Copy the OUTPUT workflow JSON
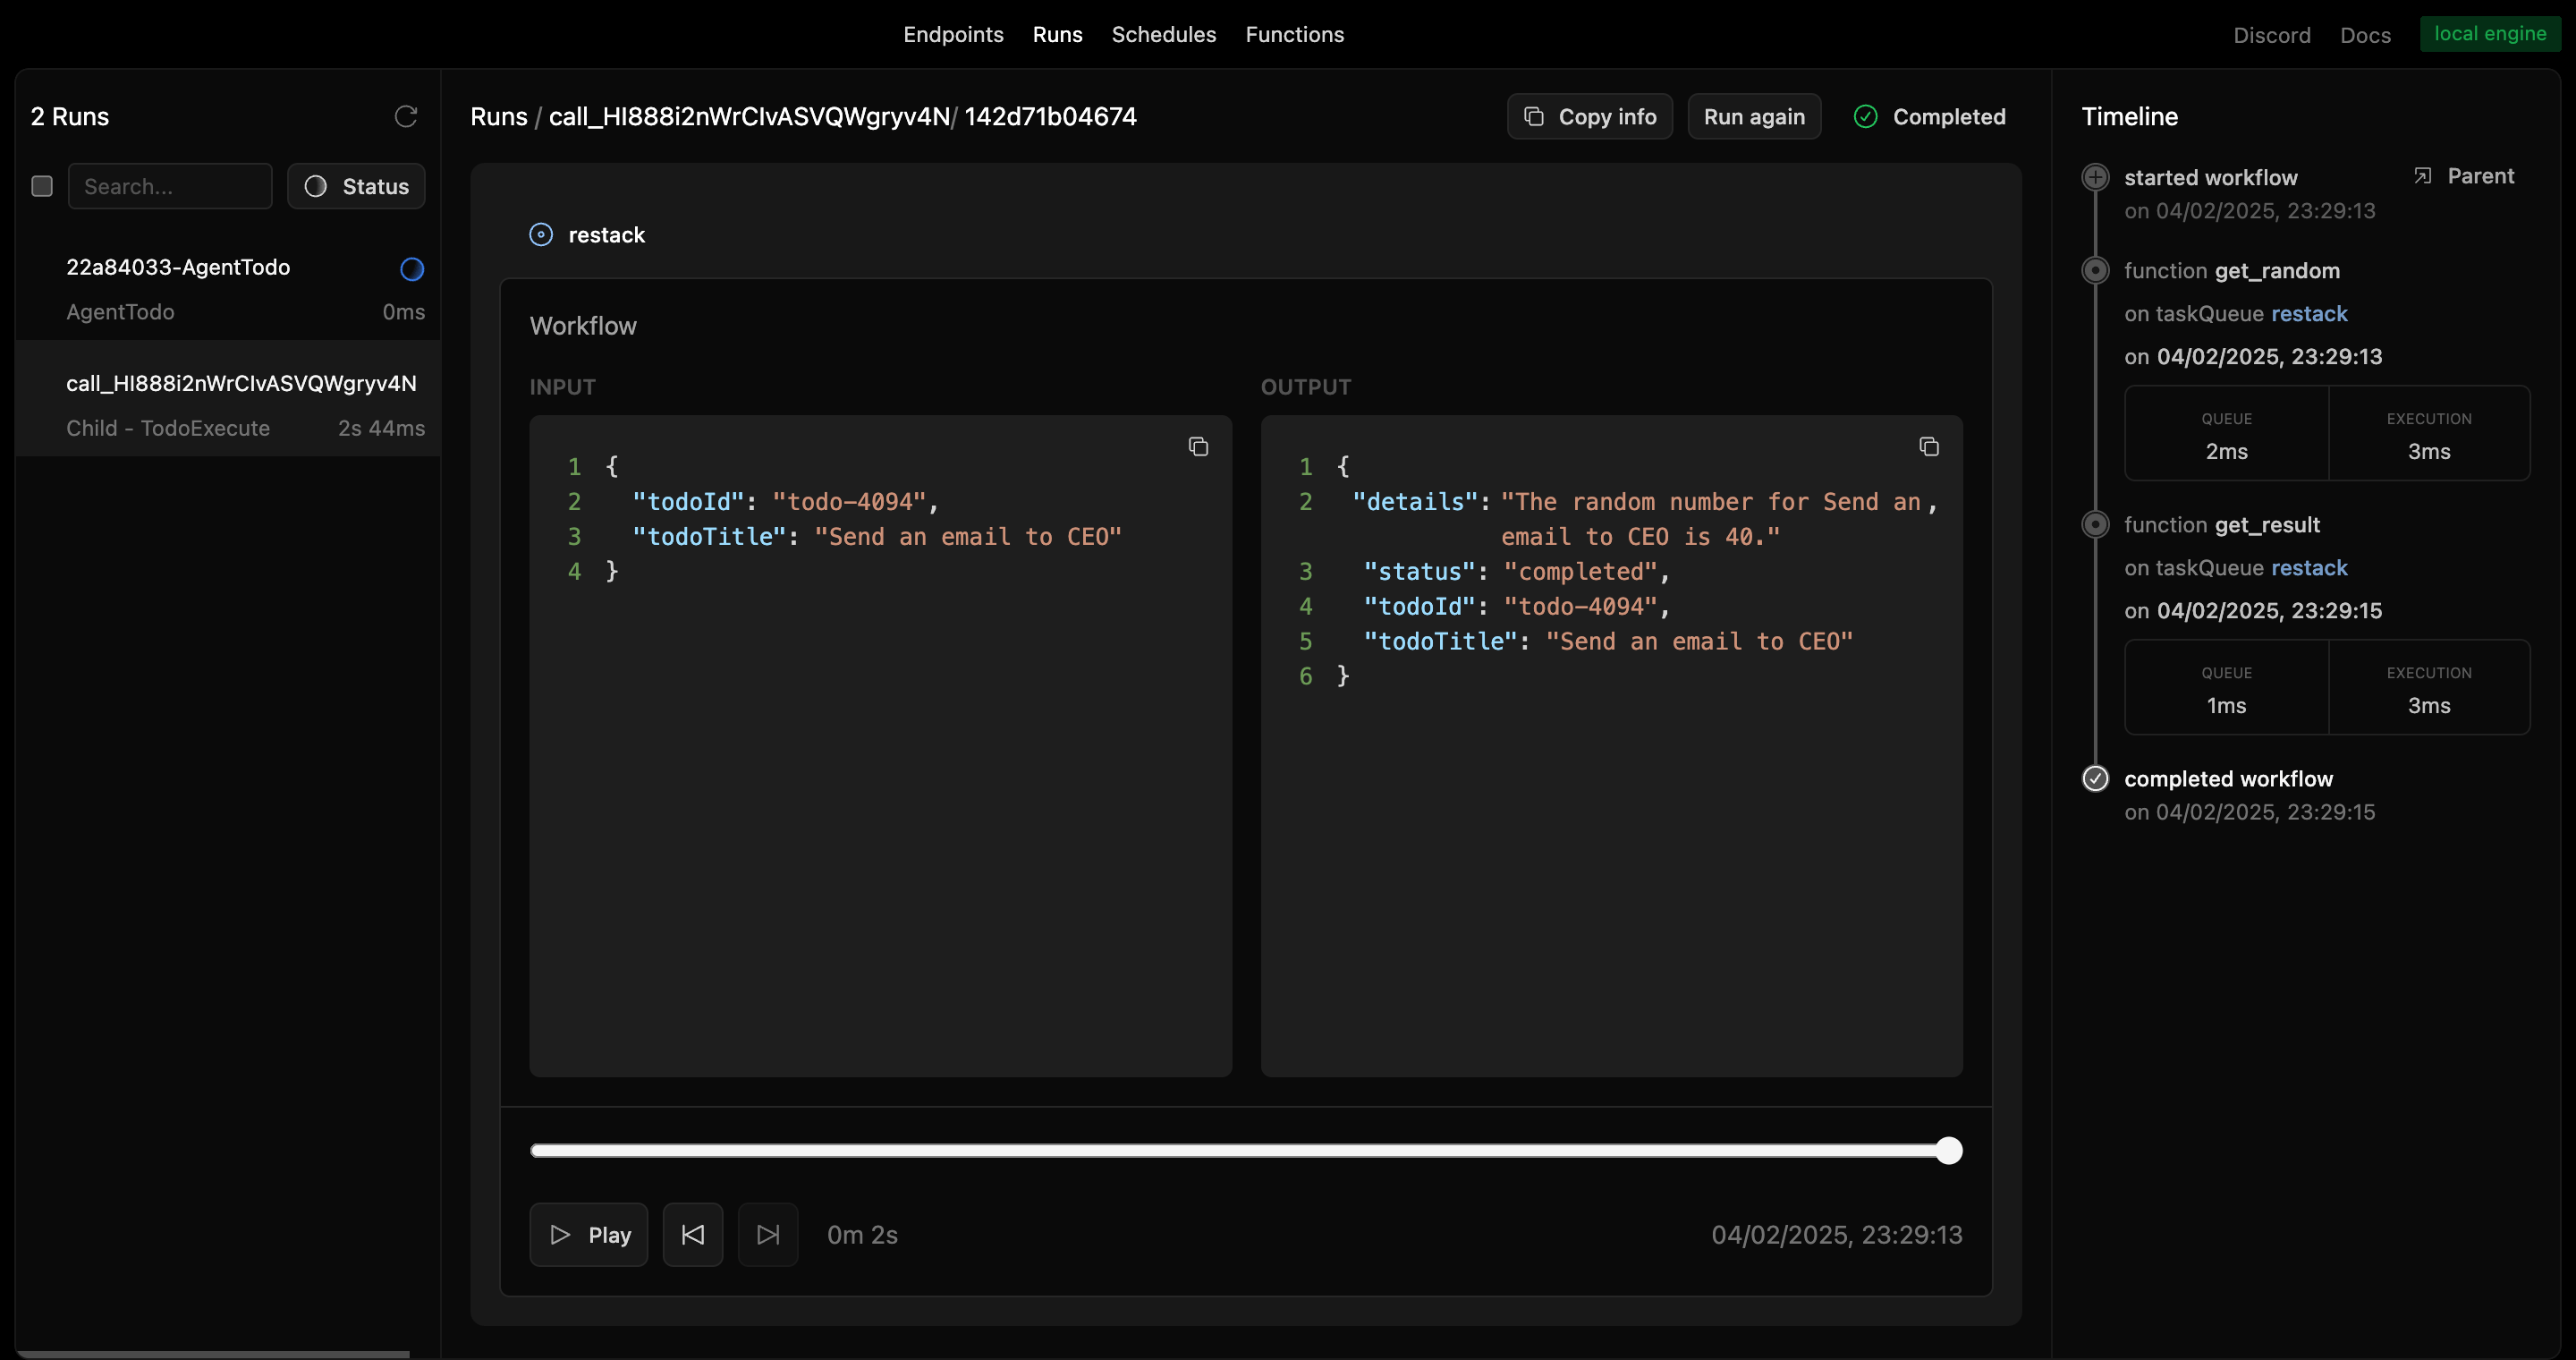Image resolution: width=2576 pixels, height=1360 pixels. click(1928, 446)
